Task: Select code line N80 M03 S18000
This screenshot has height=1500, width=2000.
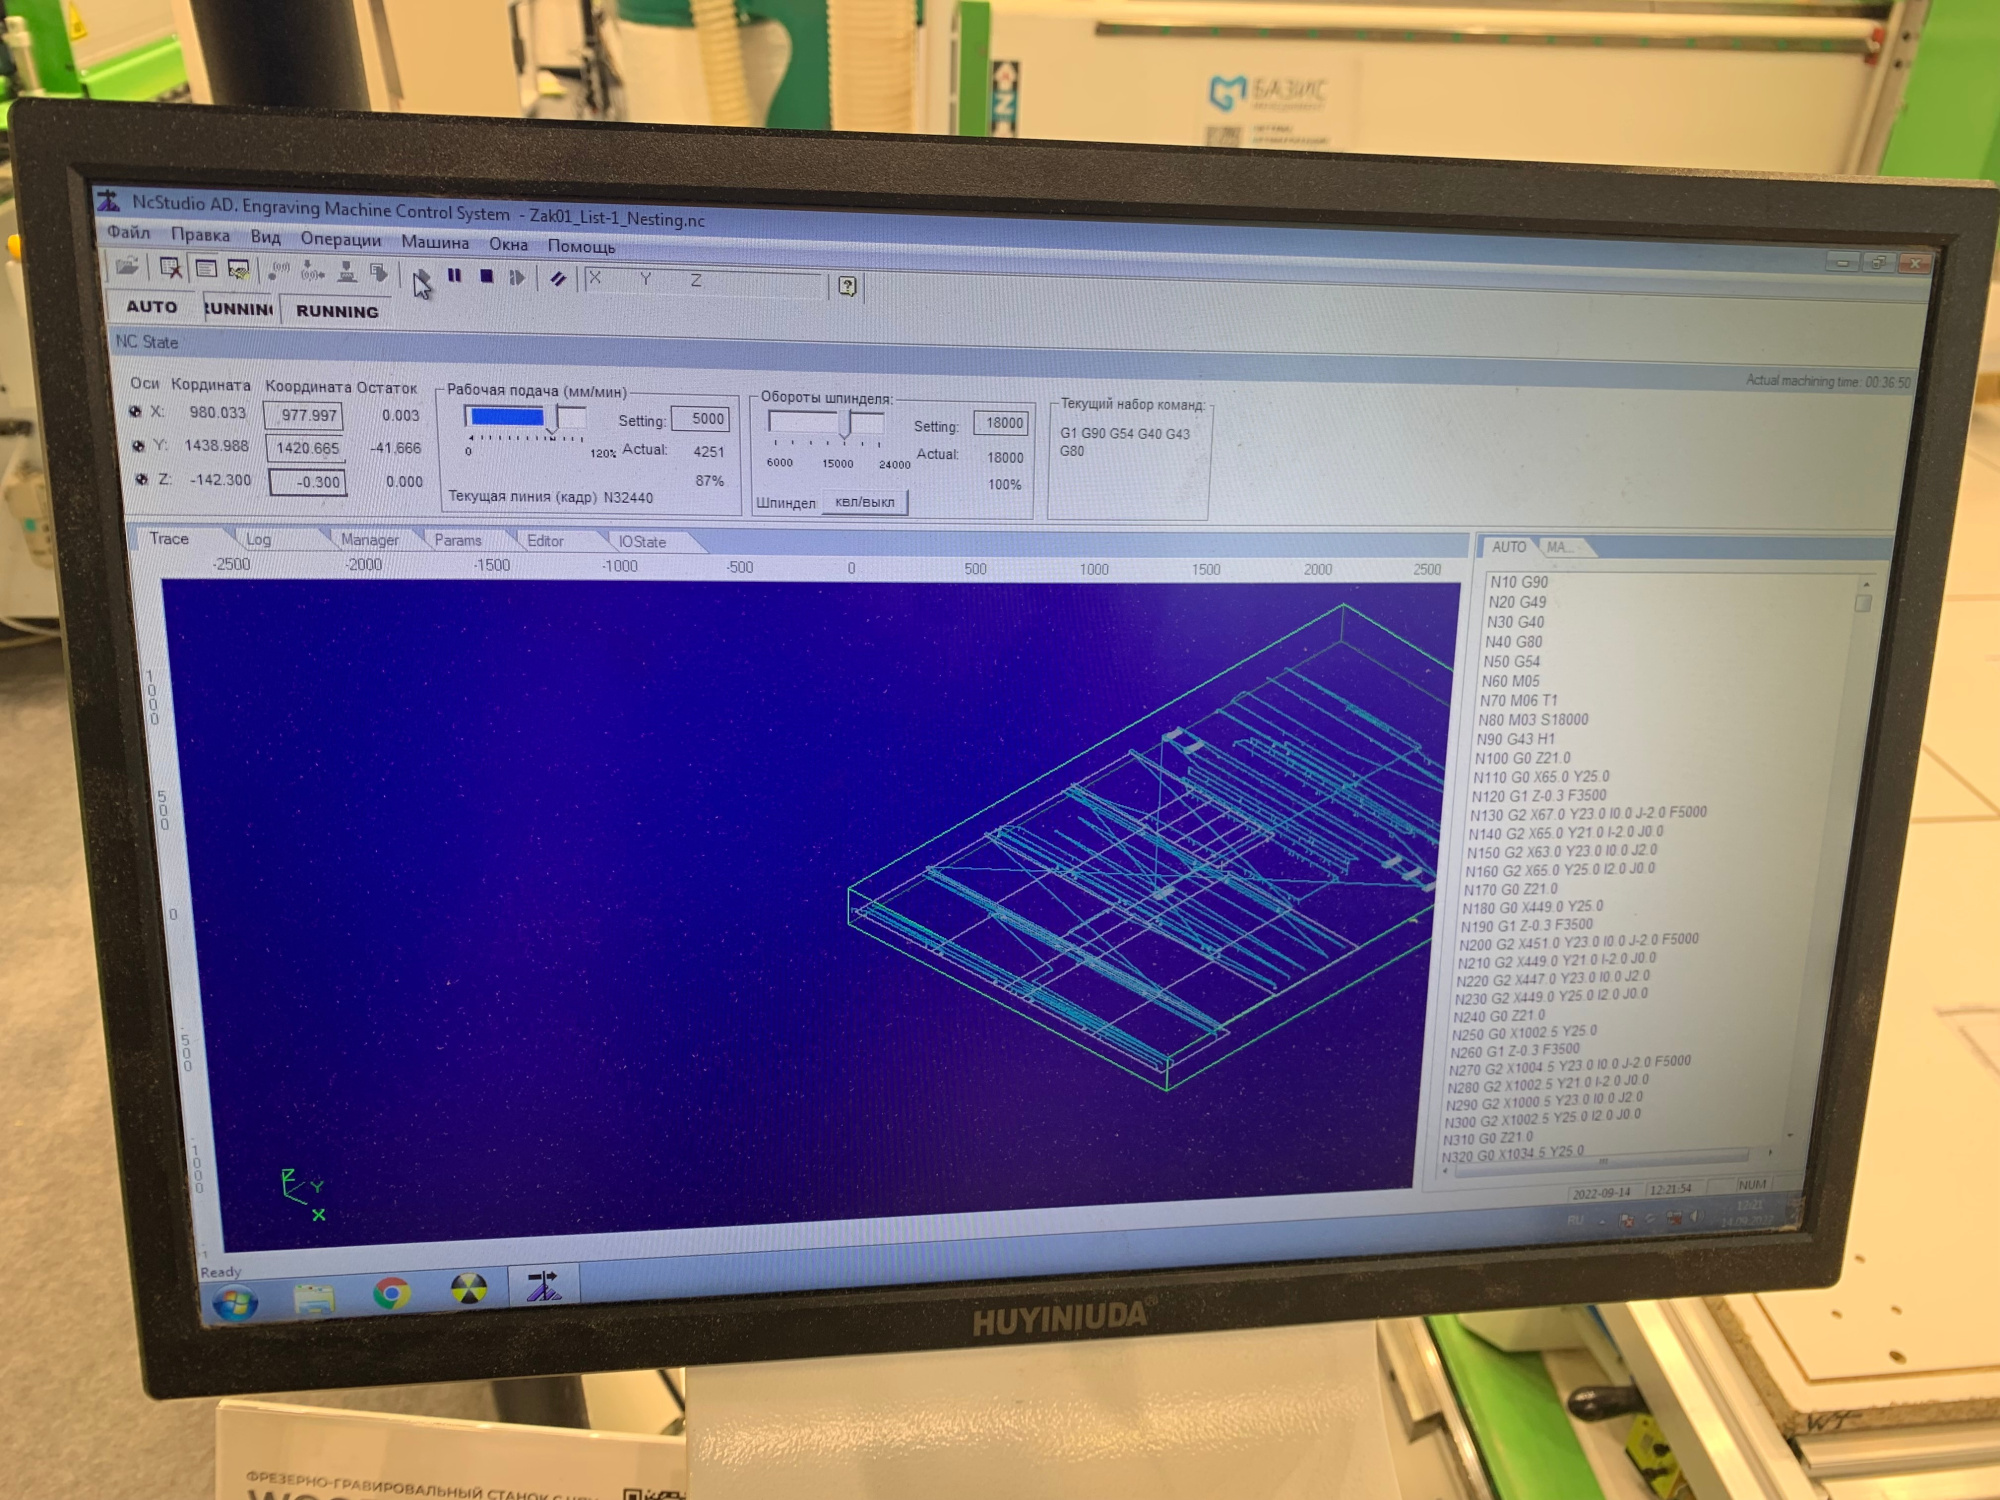Action: [x=1533, y=719]
